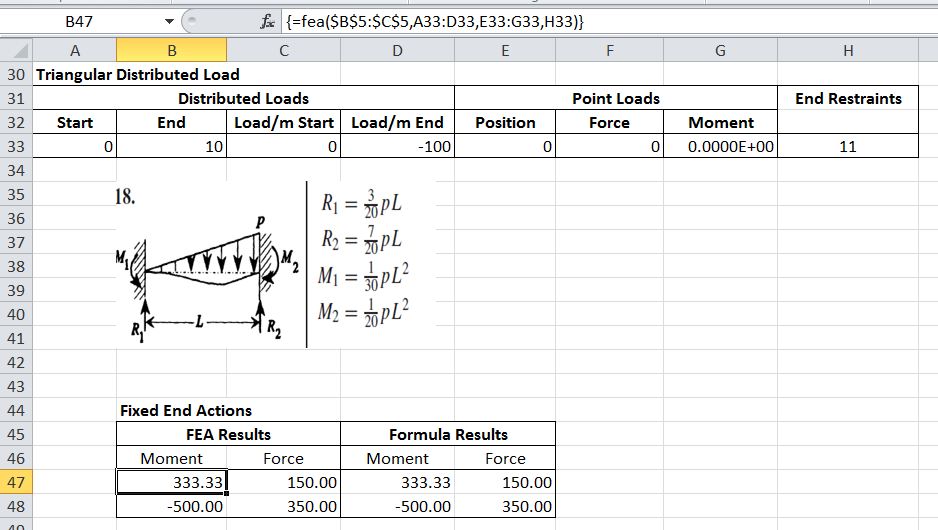The width and height of the screenshot is (938, 530).
Task: Select the Fixed End Actions heading cell
Action: 186,410
